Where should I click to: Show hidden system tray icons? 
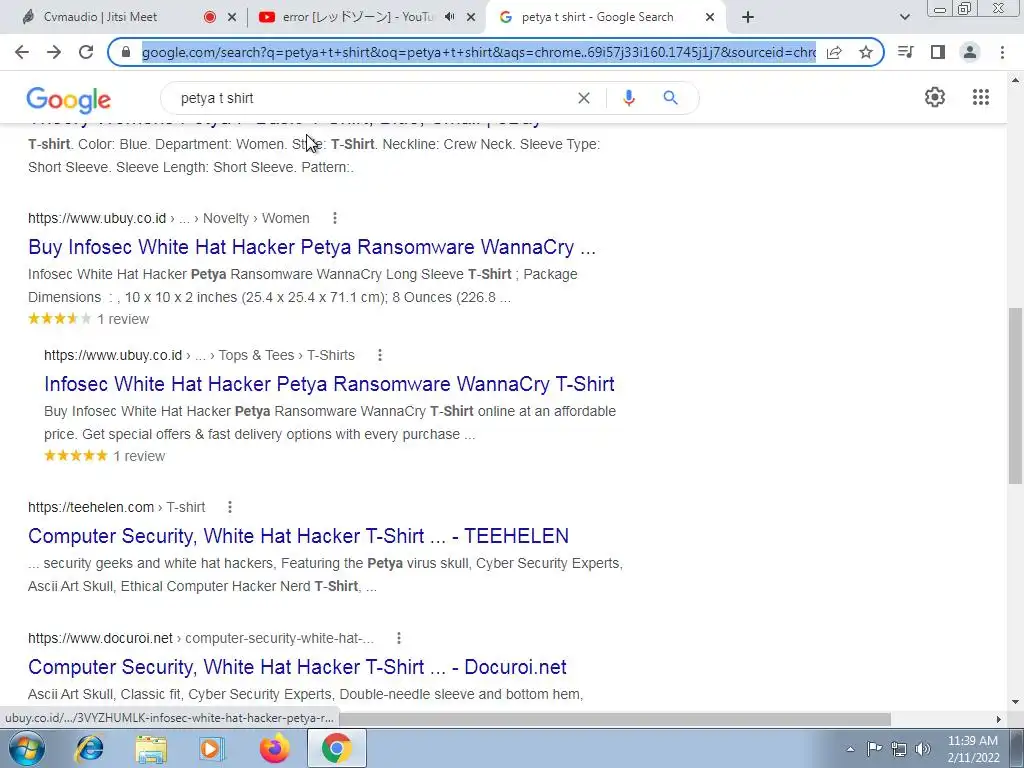850,749
